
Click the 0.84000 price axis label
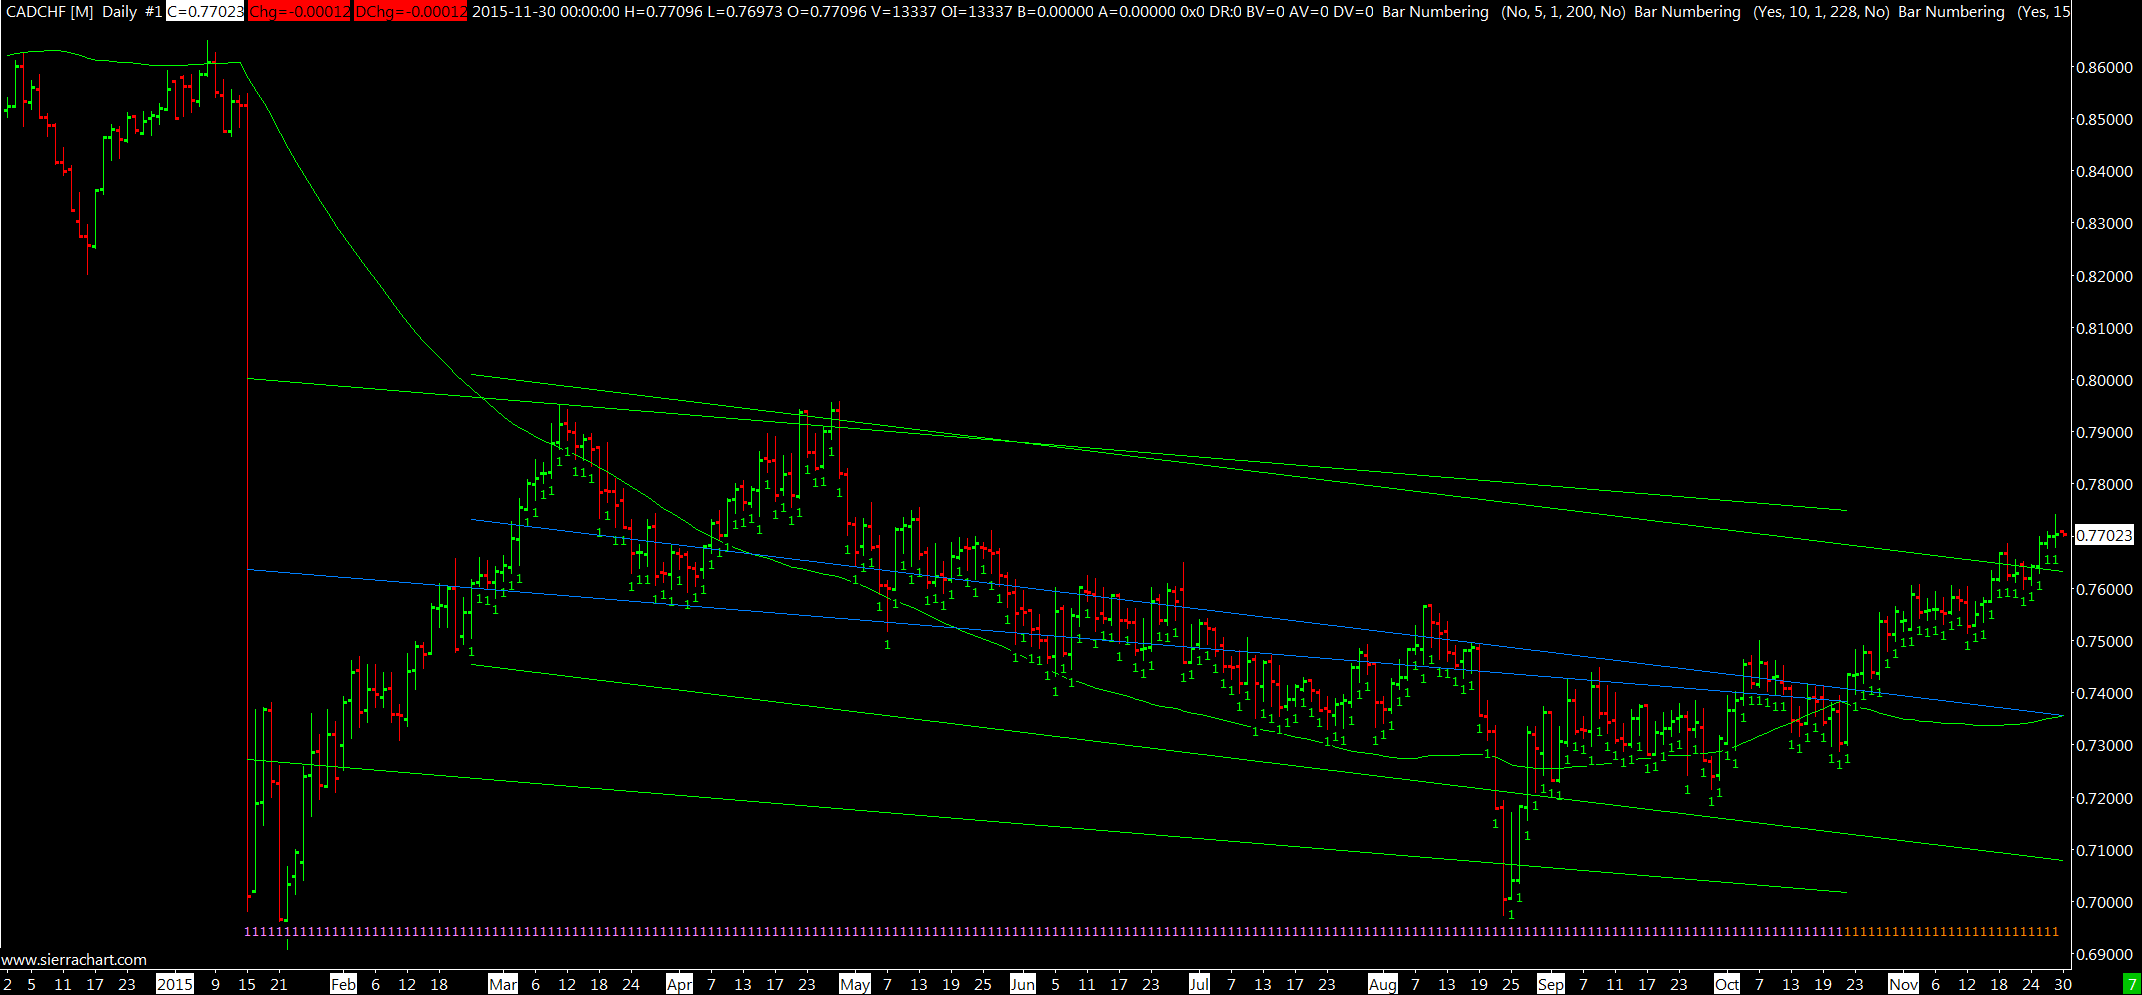coord(2104,171)
